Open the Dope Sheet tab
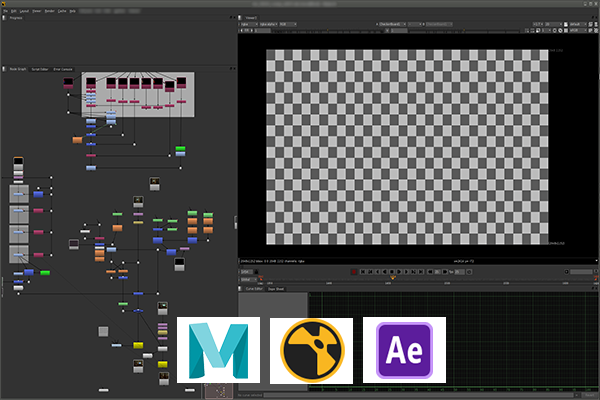Screen dimensions: 600x400 (275, 288)
